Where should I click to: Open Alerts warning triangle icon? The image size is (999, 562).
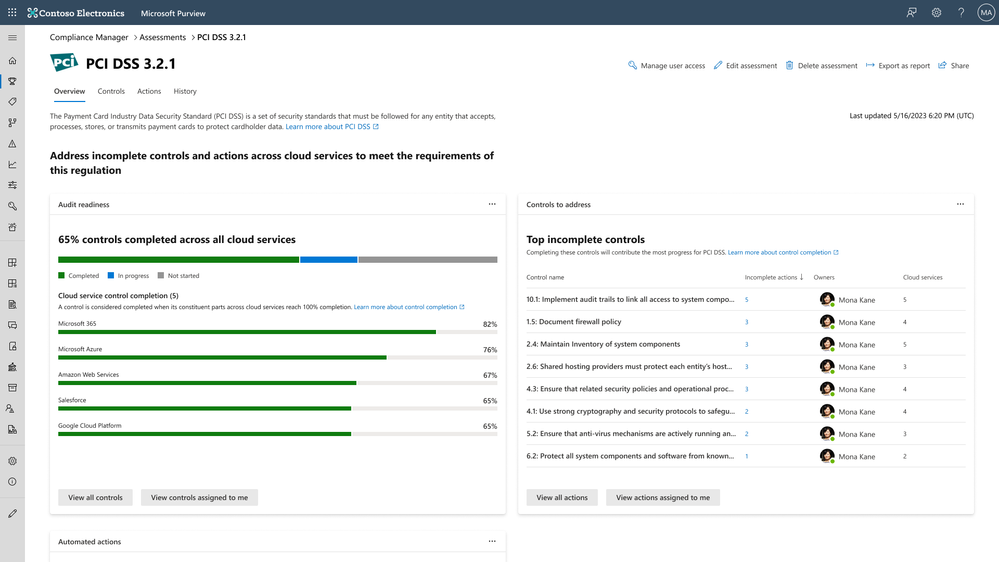[12, 144]
